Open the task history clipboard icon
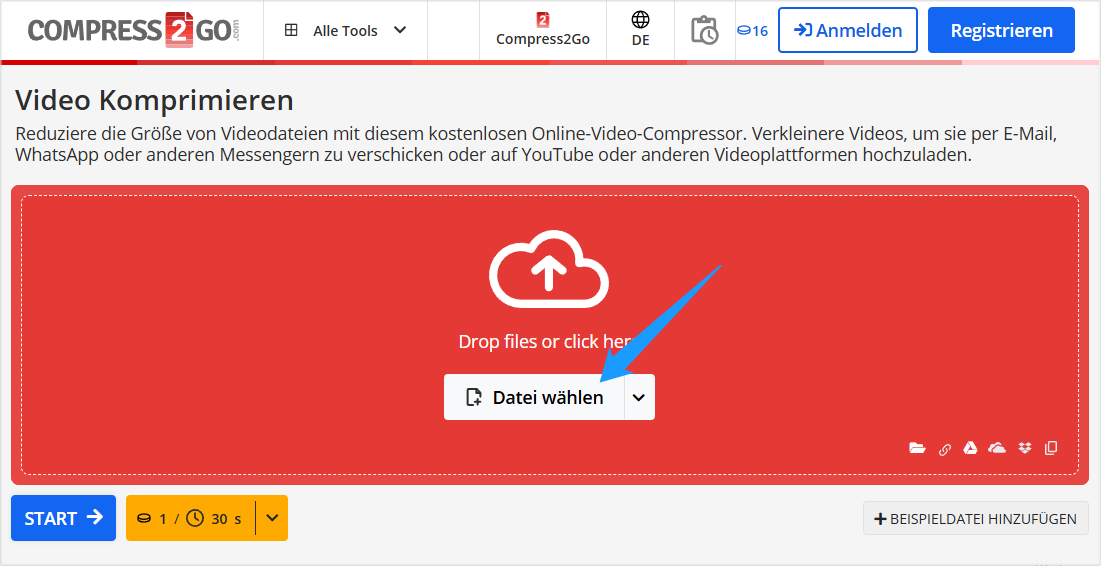Screen dimensions: 1101x566 704,31
